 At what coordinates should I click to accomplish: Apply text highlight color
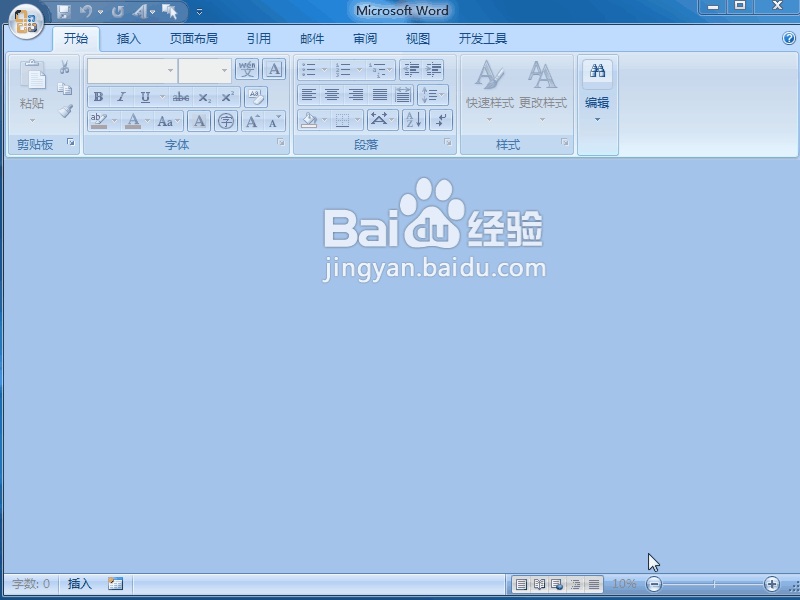(98, 121)
